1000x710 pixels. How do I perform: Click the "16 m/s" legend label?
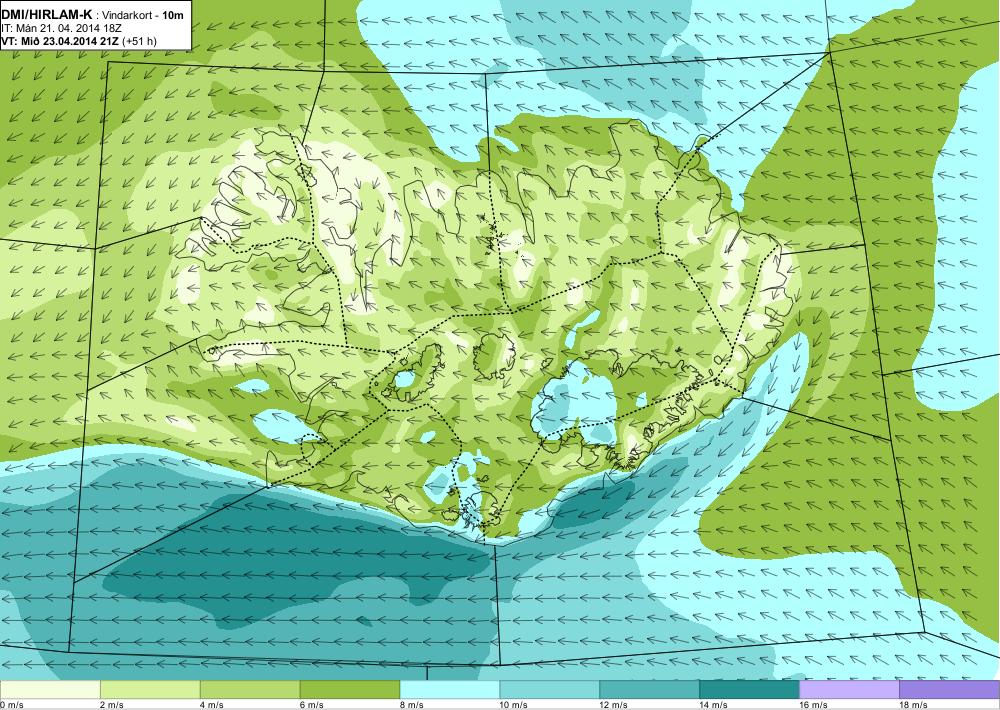[813, 705]
